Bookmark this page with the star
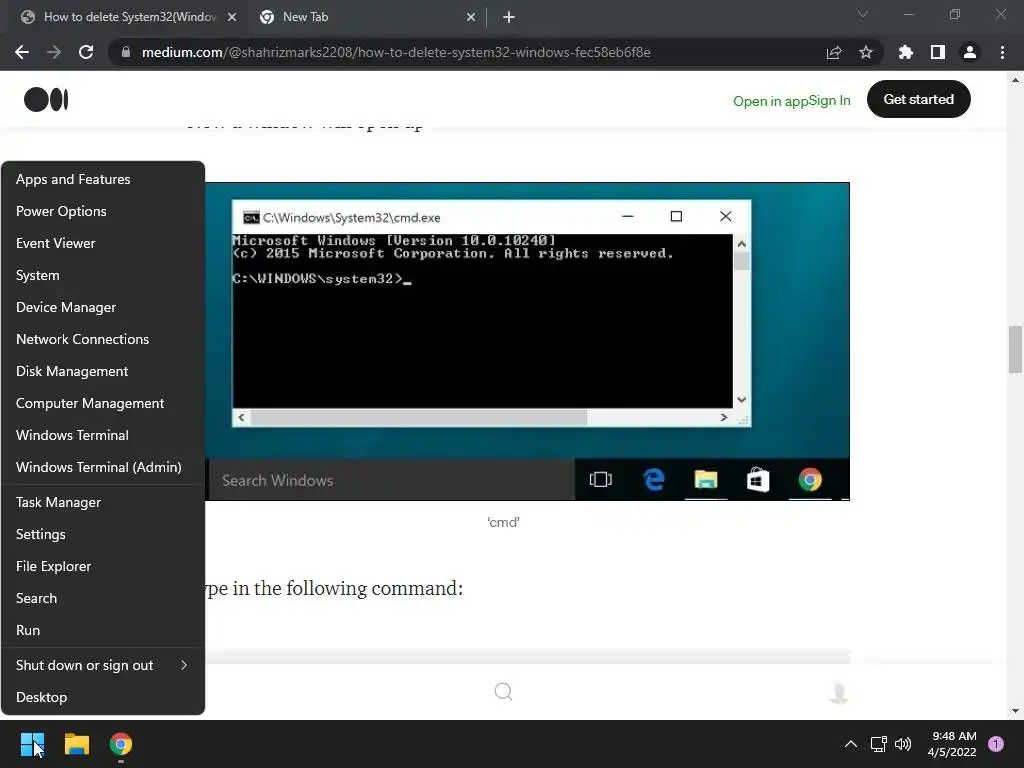This screenshot has height=768, width=1024. (866, 52)
